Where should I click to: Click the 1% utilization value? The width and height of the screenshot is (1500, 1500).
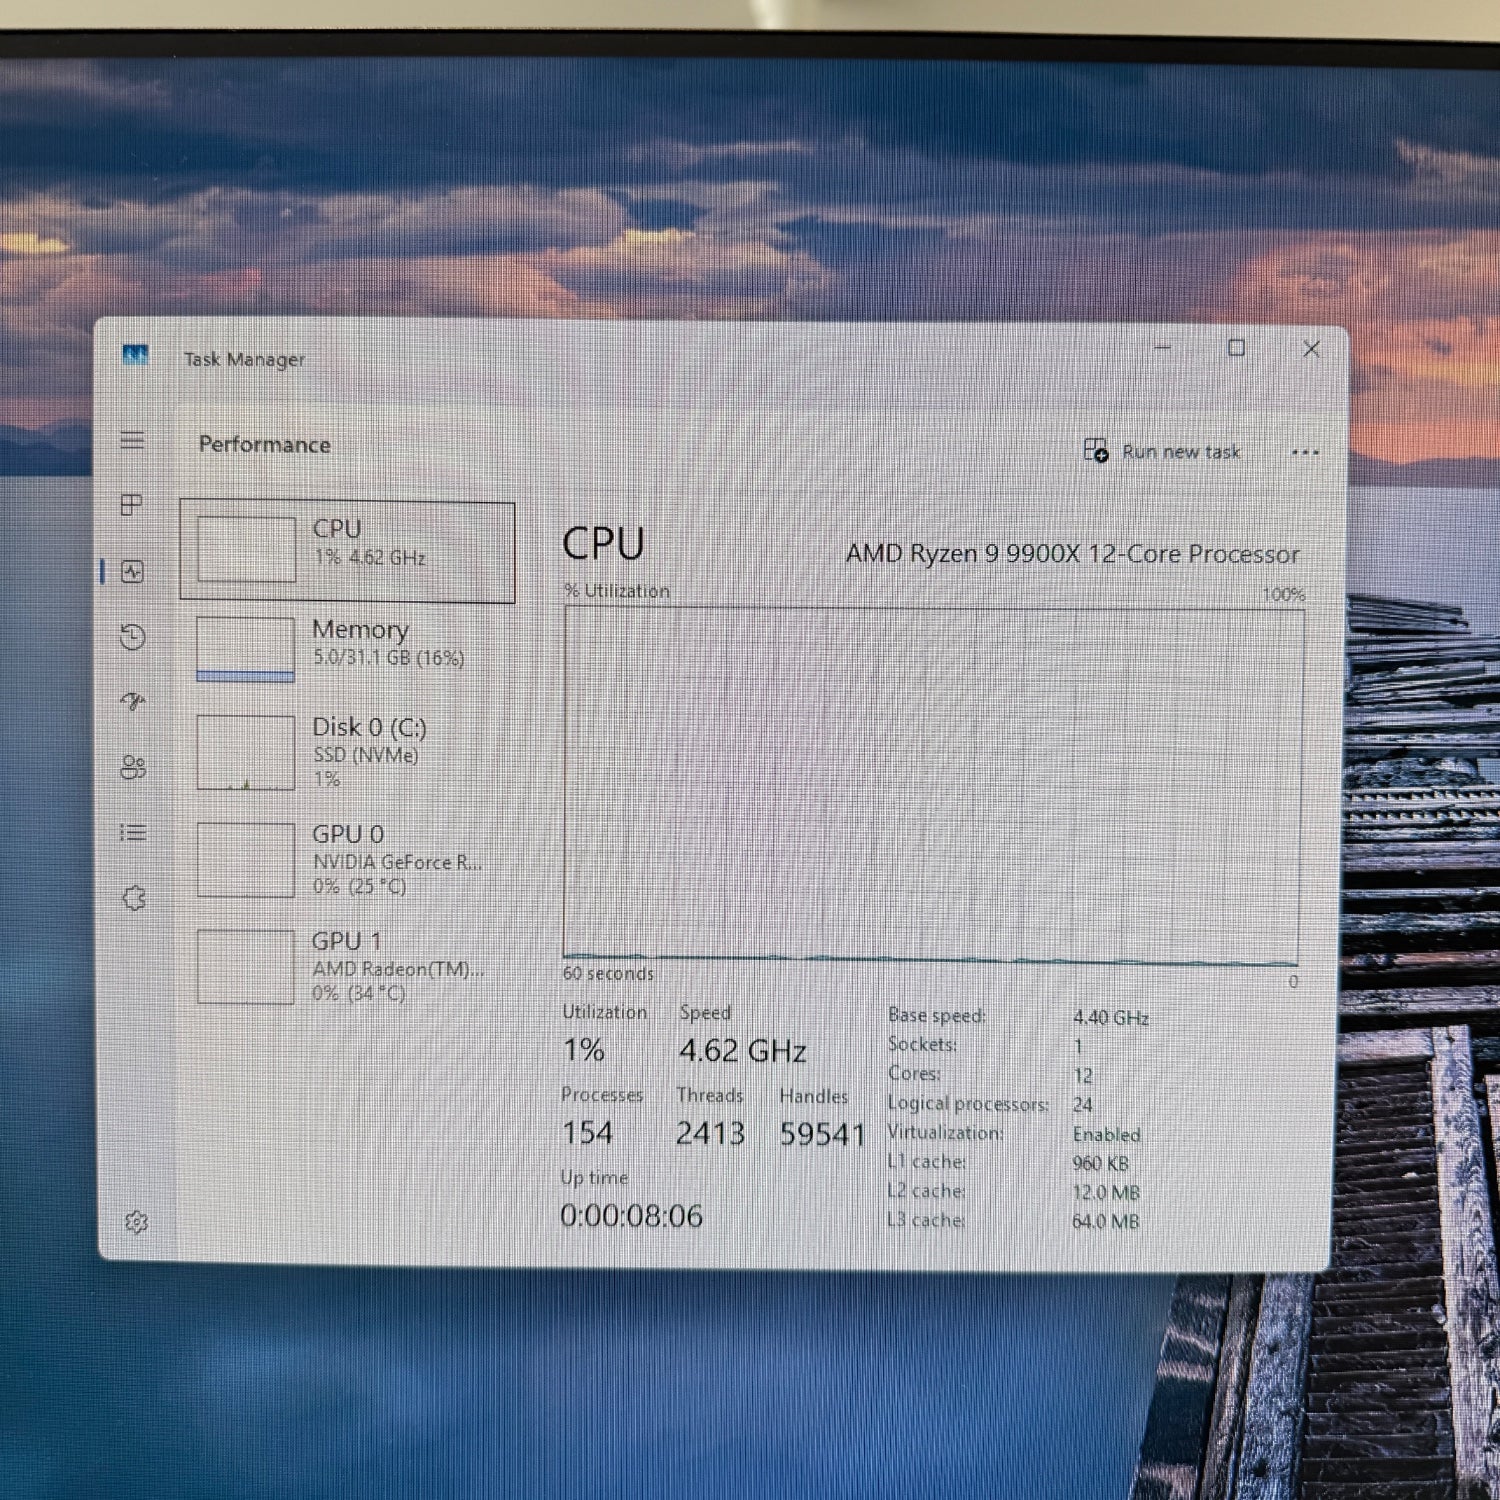click(x=583, y=1050)
